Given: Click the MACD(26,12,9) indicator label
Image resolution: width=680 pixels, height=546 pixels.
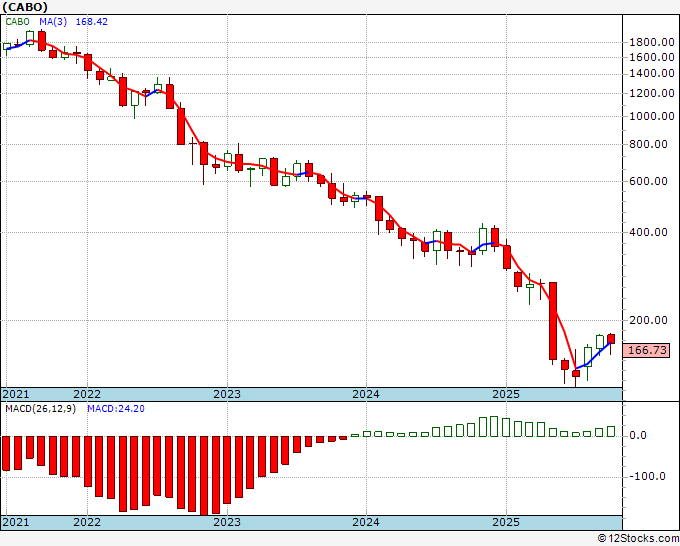Looking at the screenshot, I should click(x=40, y=409).
